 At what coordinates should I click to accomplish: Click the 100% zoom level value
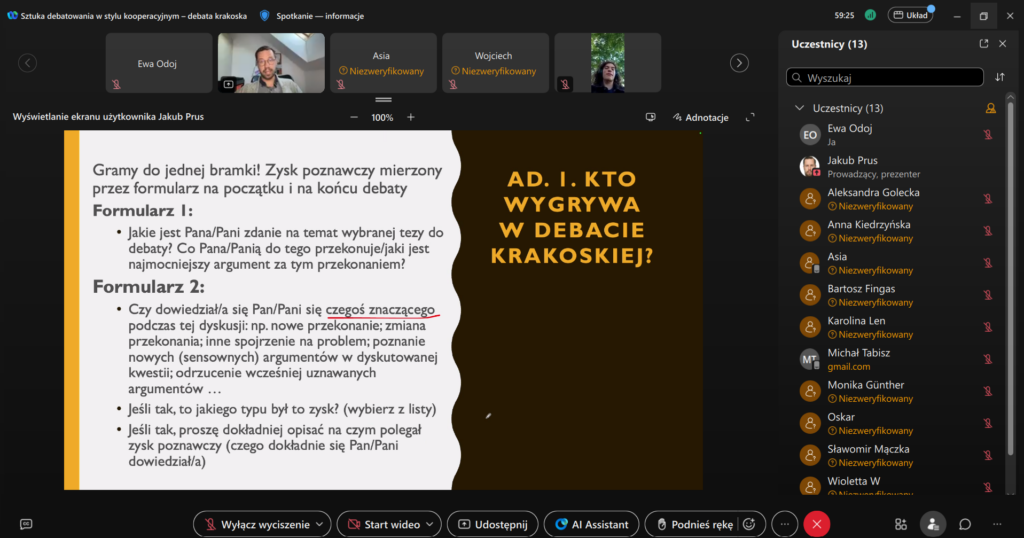(x=382, y=118)
